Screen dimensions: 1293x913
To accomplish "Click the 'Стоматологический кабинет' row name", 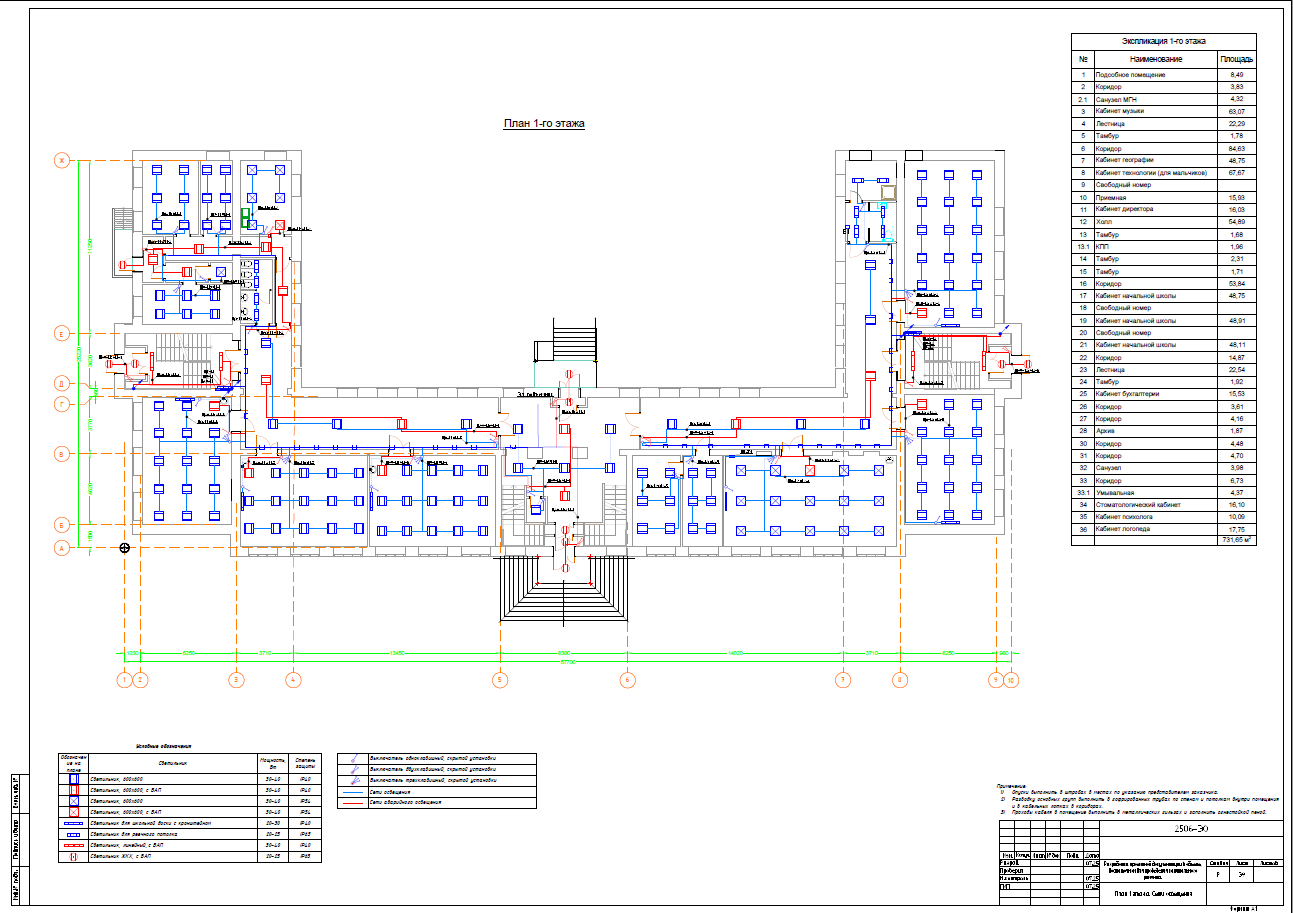I will click(1138, 504).
